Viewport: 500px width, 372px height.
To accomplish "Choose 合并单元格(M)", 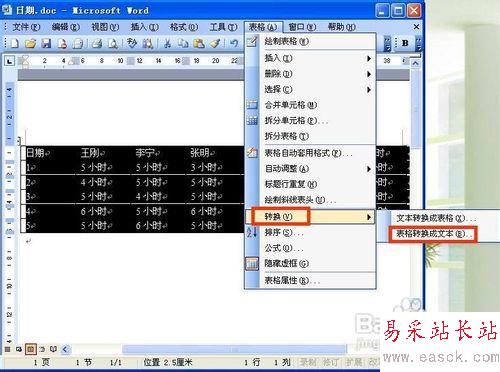I will [x=310, y=105].
